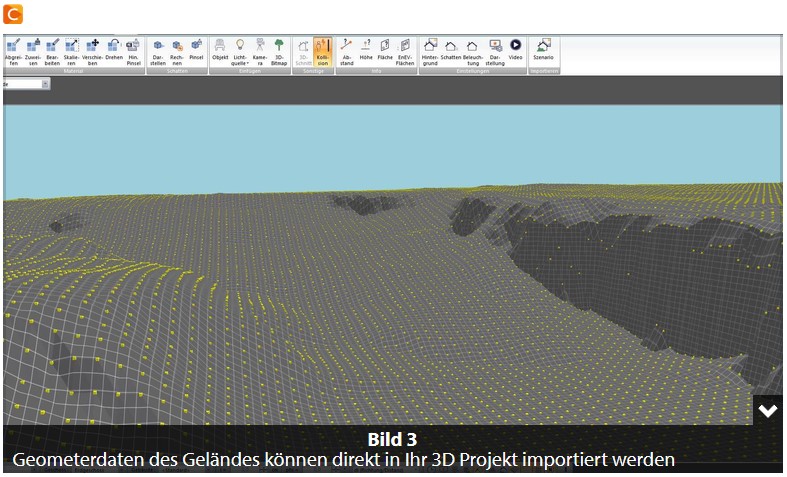Import a Szenario

point(544,50)
